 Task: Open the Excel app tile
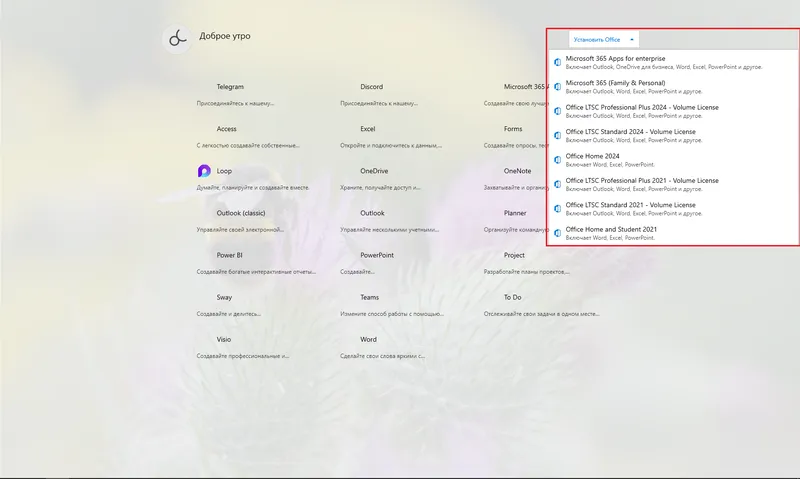click(x=391, y=137)
